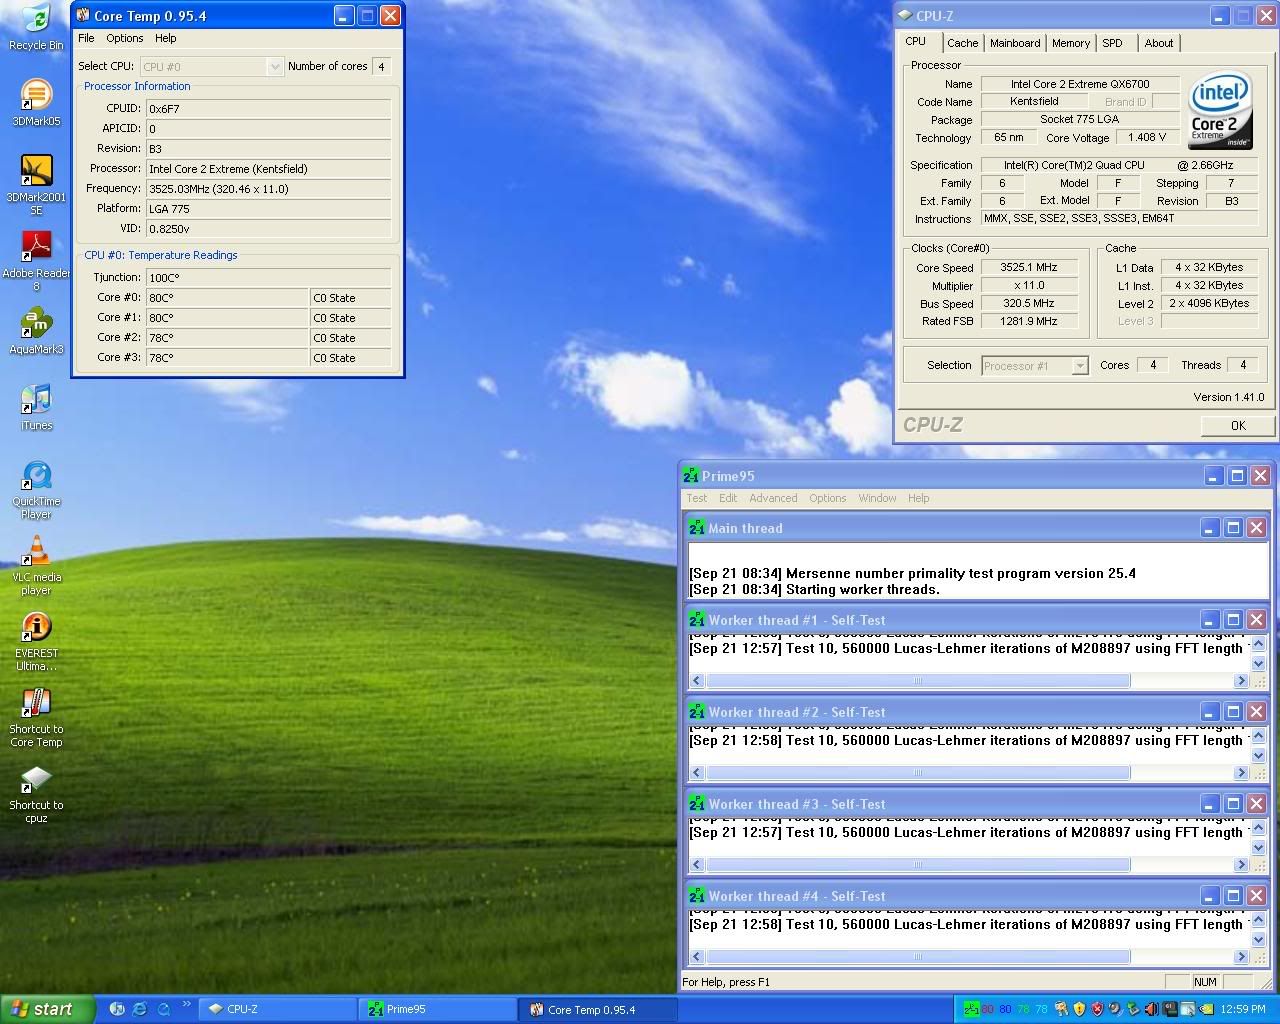The width and height of the screenshot is (1280, 1024).
Task: Click Level 2 cache 2 x 4096 KBytes value
Action: 1209,304
